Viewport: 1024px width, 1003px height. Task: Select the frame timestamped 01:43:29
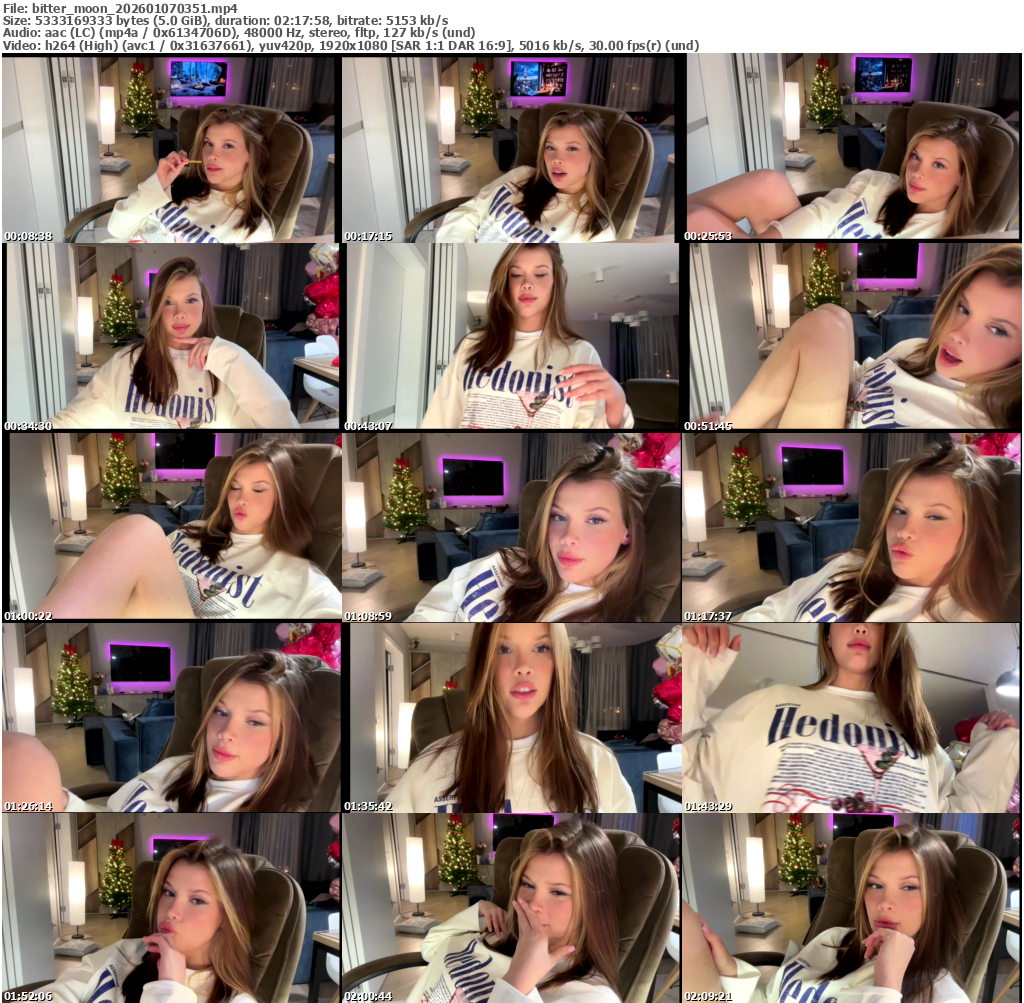852,717
